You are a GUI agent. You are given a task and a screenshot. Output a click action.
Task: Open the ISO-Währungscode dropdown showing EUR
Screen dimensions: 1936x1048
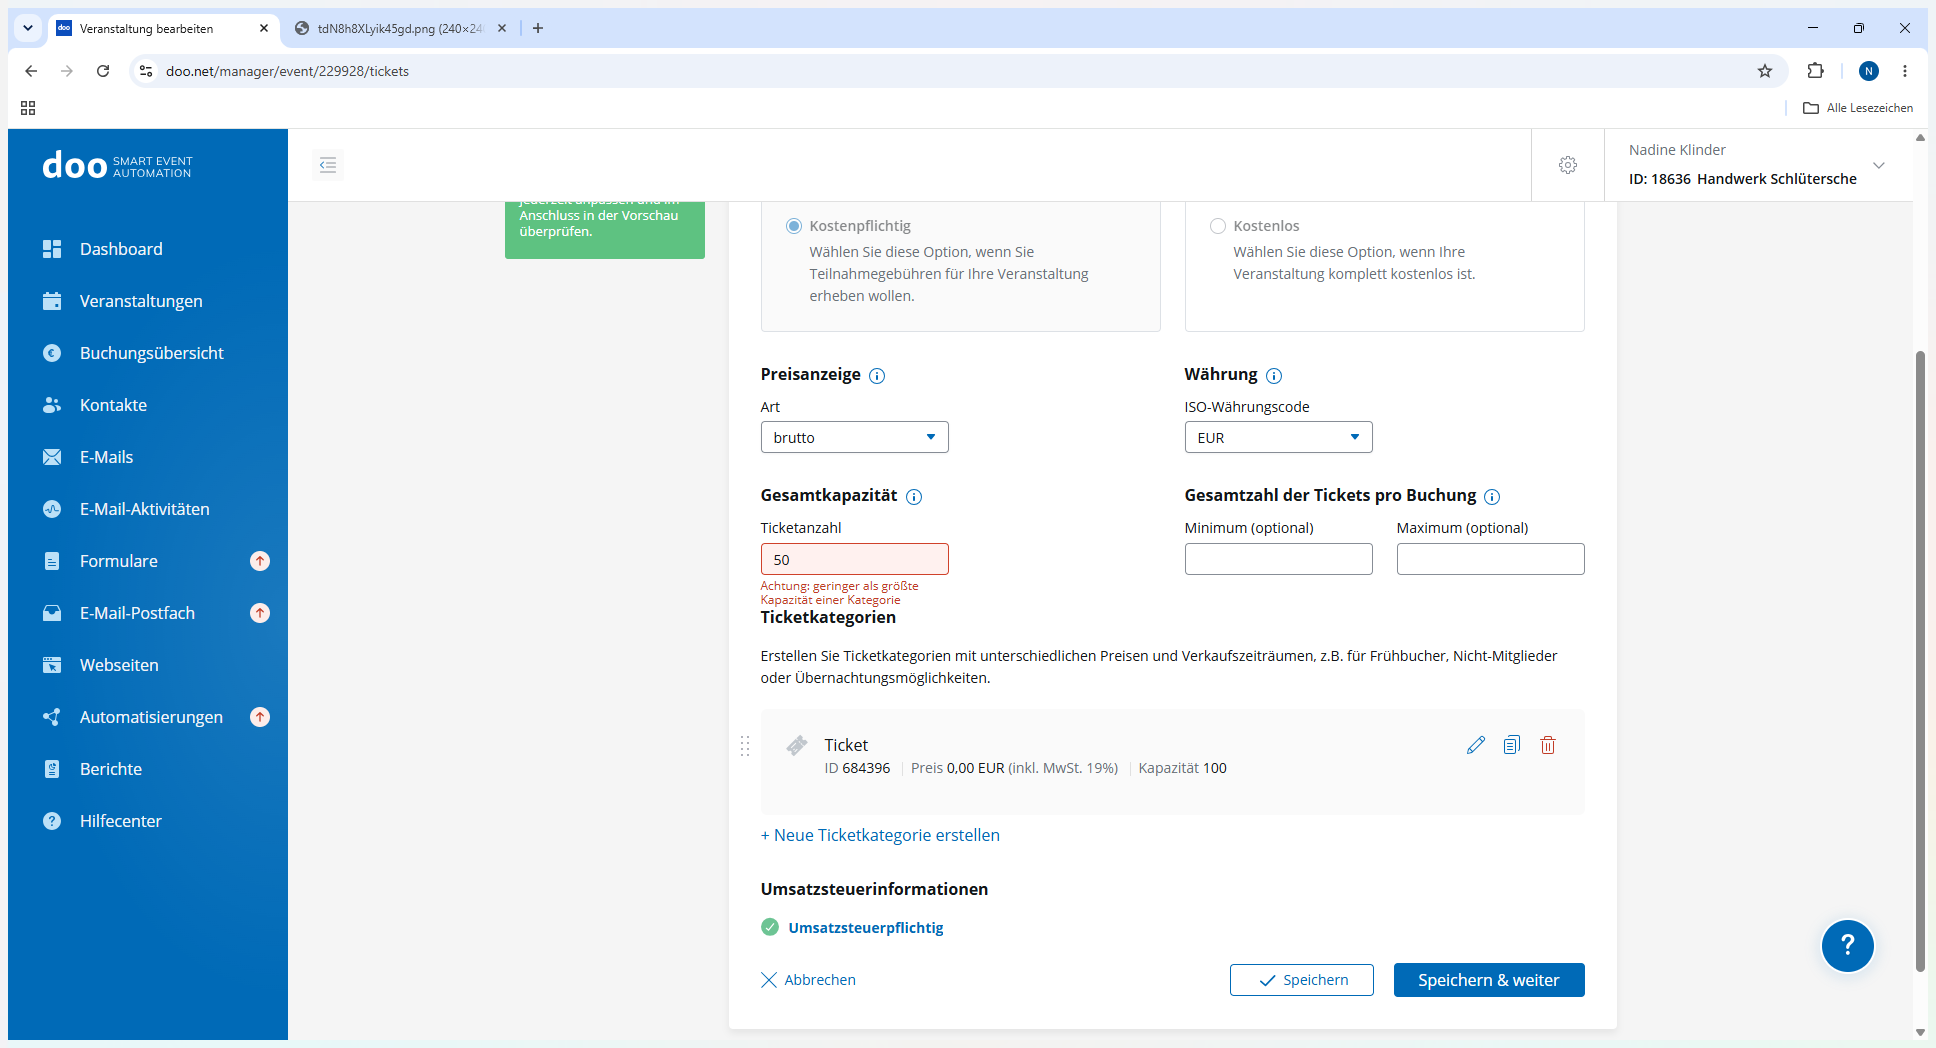[x=1279, y=437]
